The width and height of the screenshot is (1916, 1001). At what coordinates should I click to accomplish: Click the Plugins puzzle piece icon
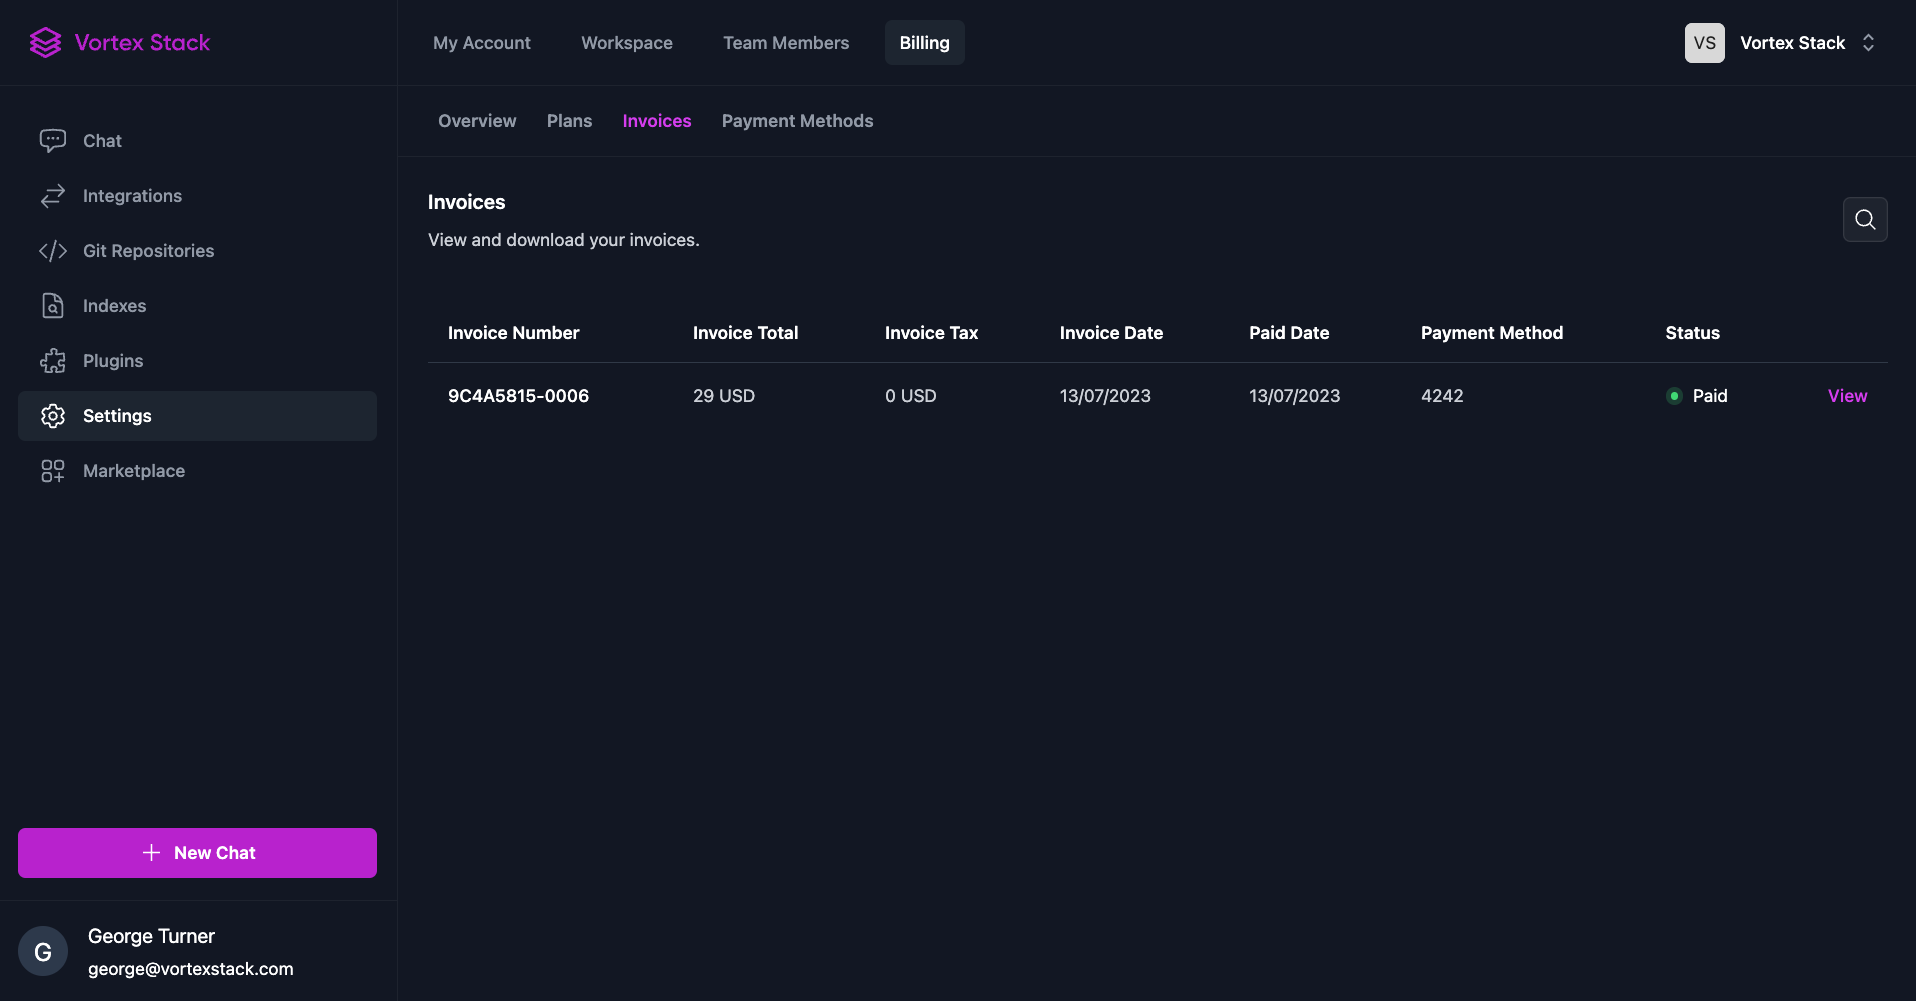[x=53, y=361]
